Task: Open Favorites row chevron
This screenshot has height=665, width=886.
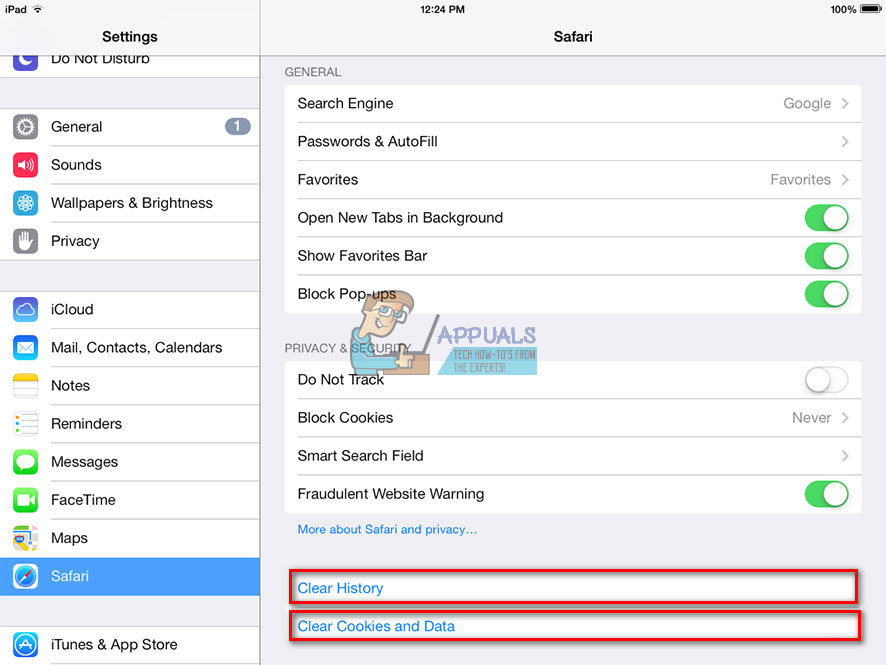Action: pos(845,180)
